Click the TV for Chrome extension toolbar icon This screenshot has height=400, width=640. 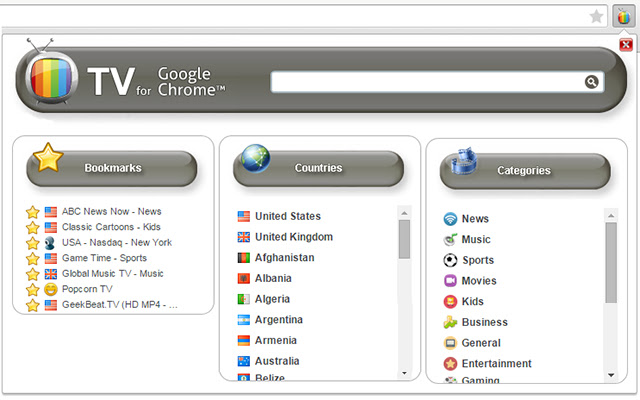(623, 17)
